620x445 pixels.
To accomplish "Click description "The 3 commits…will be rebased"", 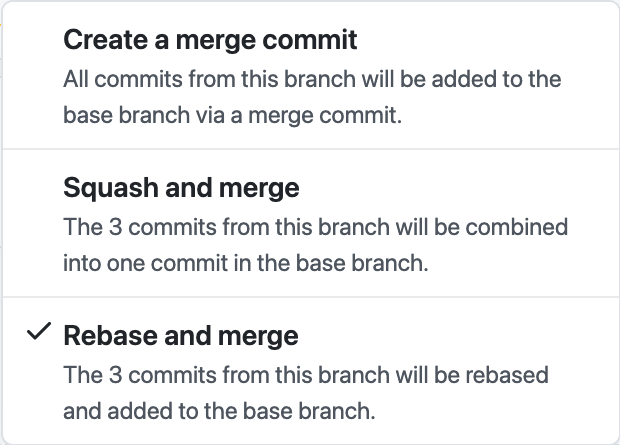I will tap(306, 374).
